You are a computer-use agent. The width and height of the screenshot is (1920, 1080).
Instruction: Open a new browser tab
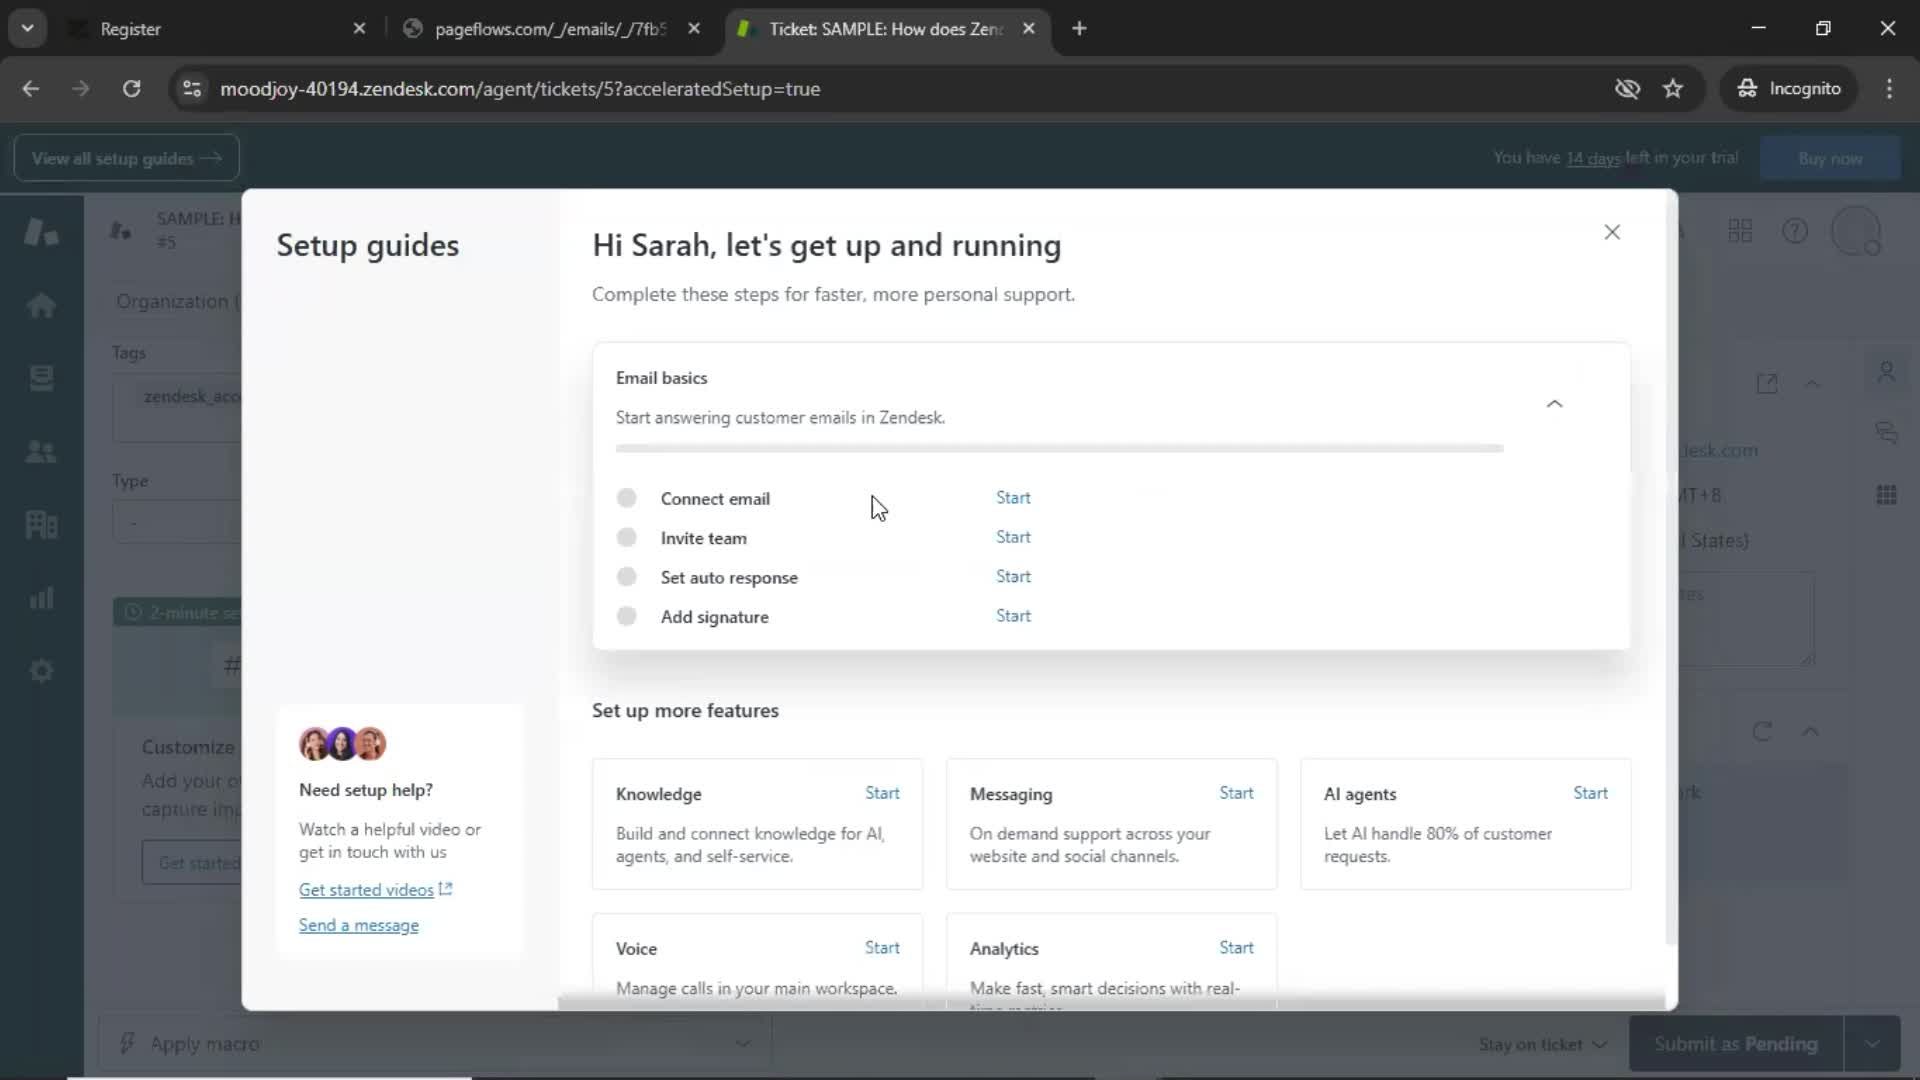(1079, 29)
